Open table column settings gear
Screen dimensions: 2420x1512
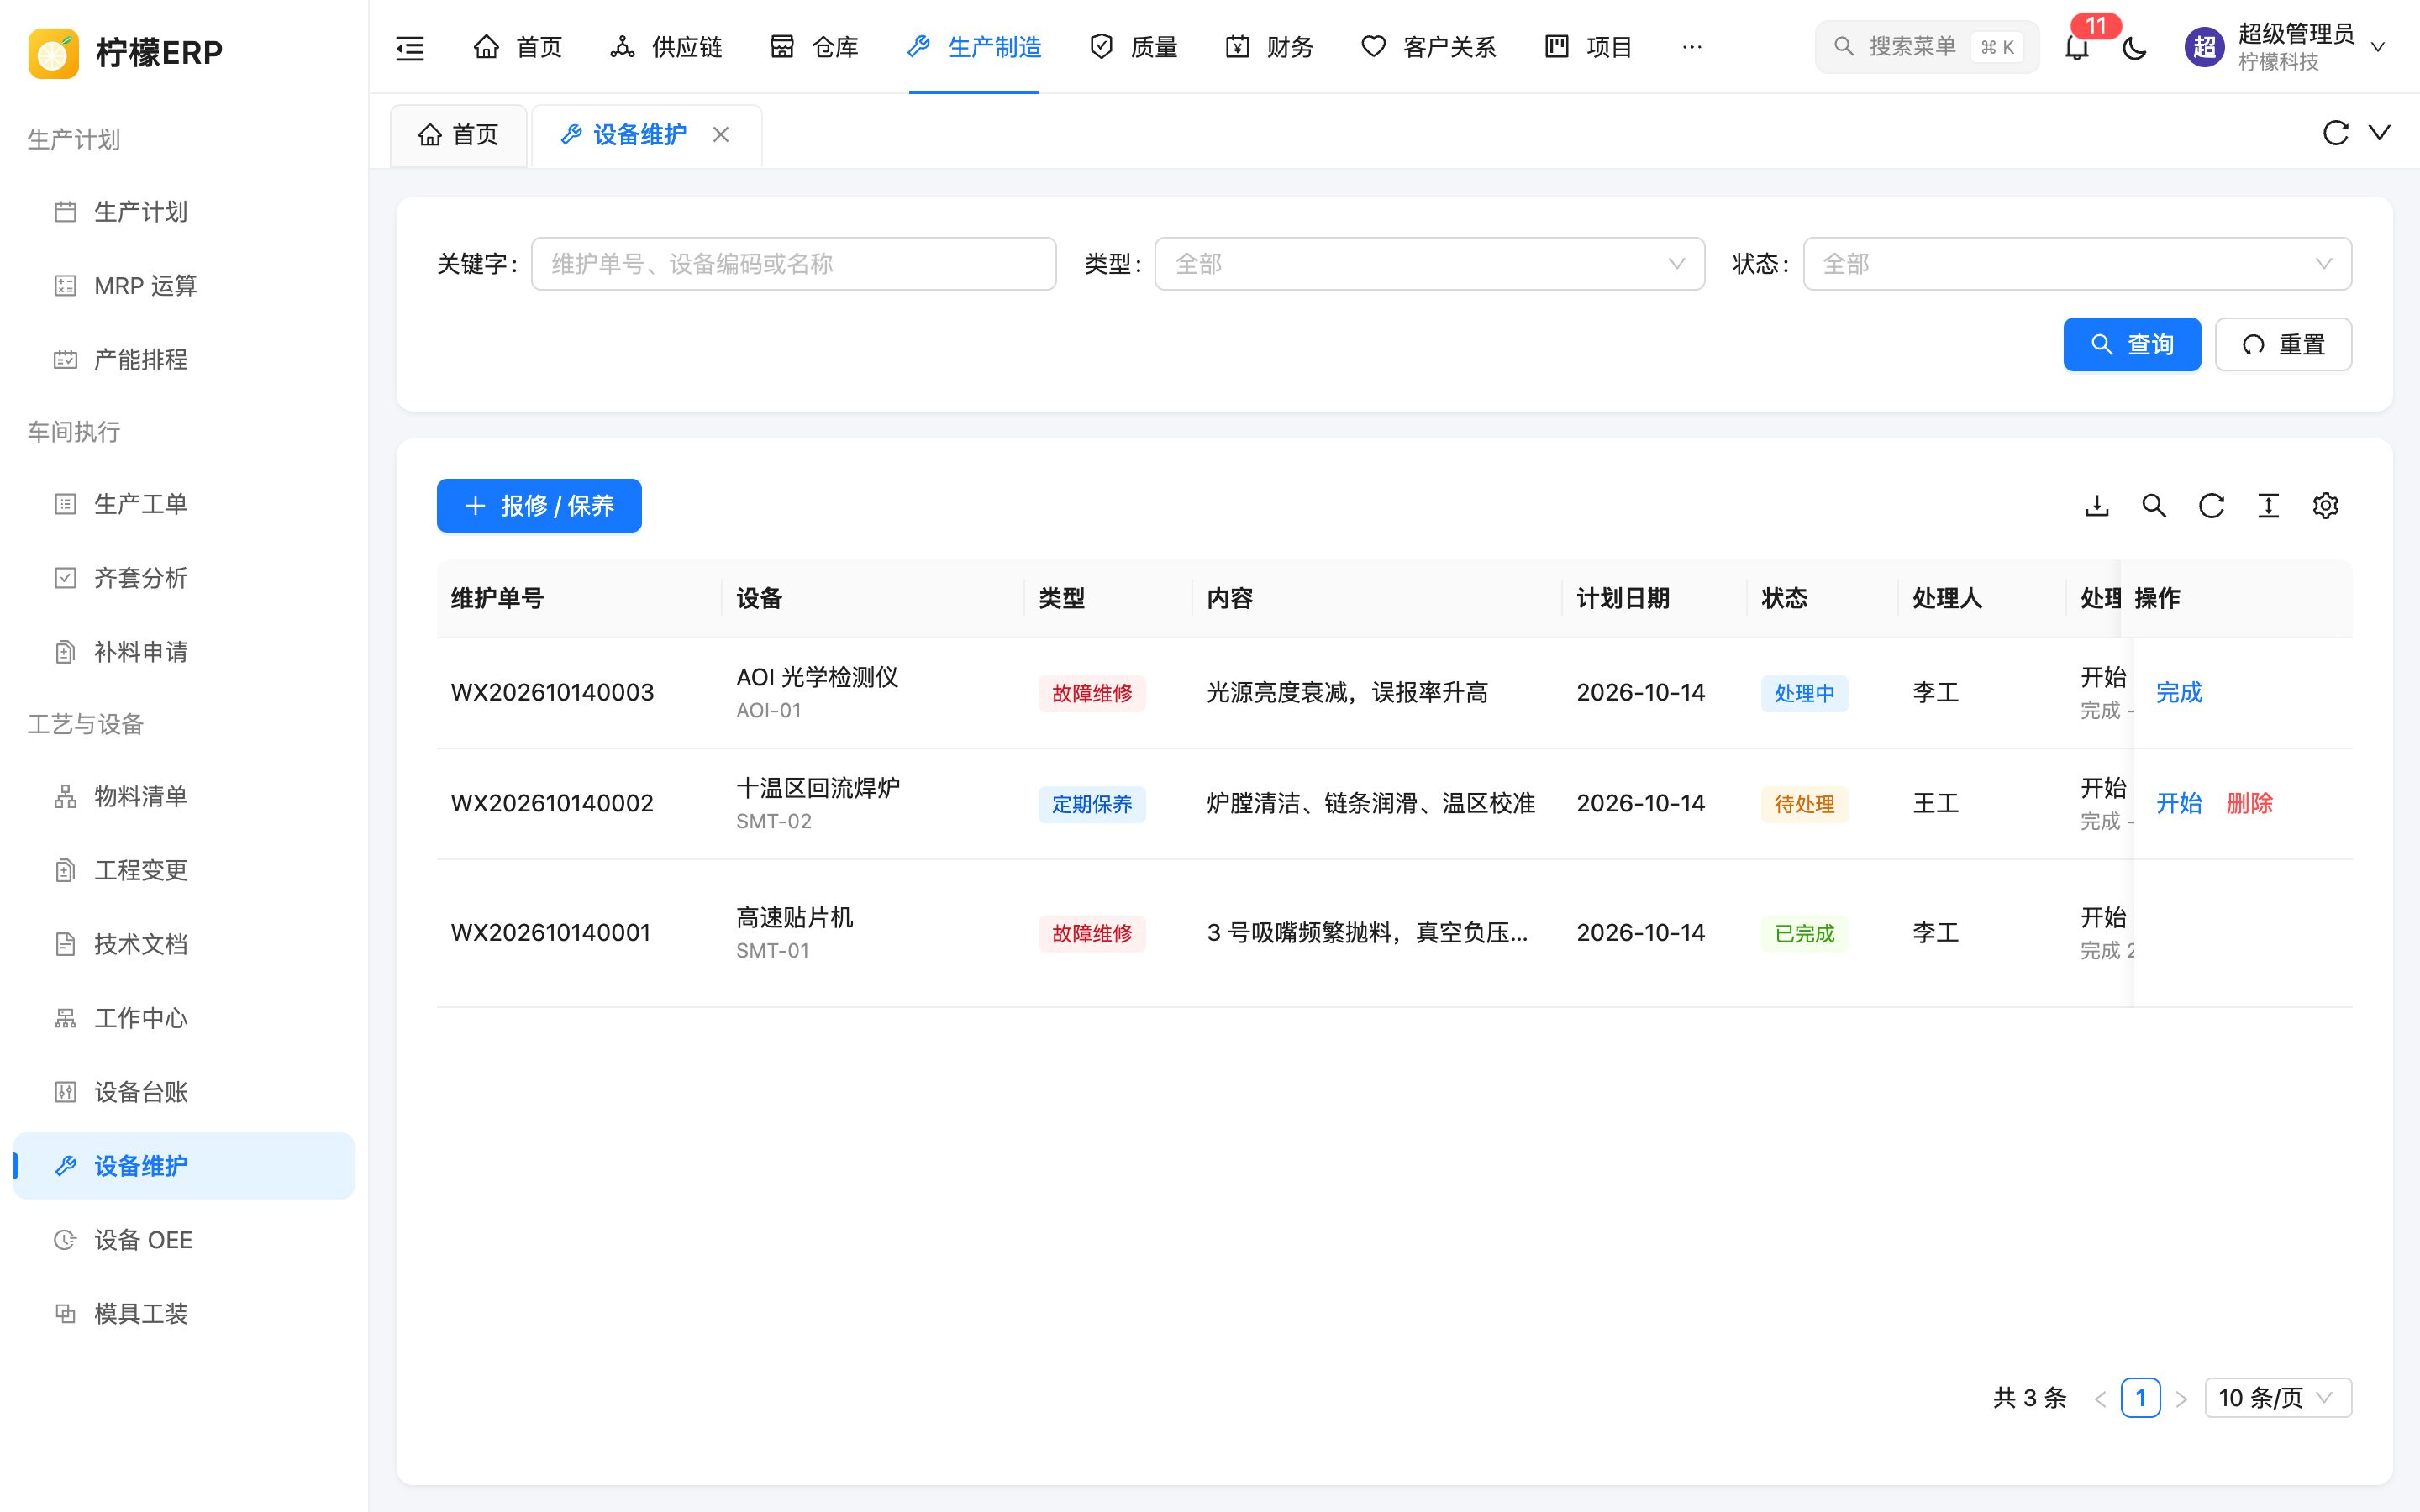pyautogui.click(x=2325, y=506)
